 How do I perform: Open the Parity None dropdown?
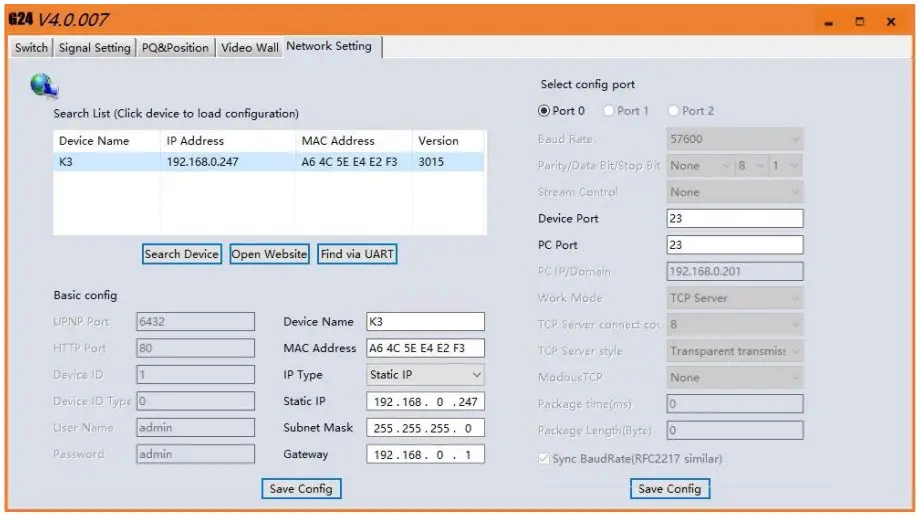point(699,166)
